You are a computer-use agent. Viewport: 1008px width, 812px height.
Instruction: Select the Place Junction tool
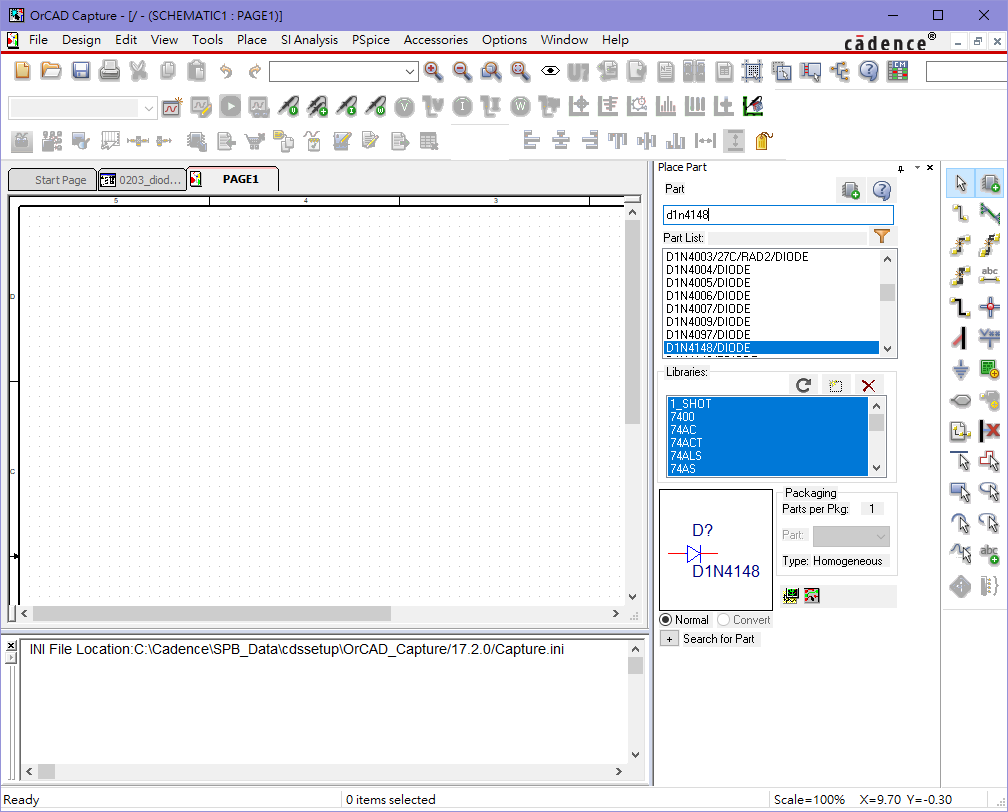tap(990, 306)
